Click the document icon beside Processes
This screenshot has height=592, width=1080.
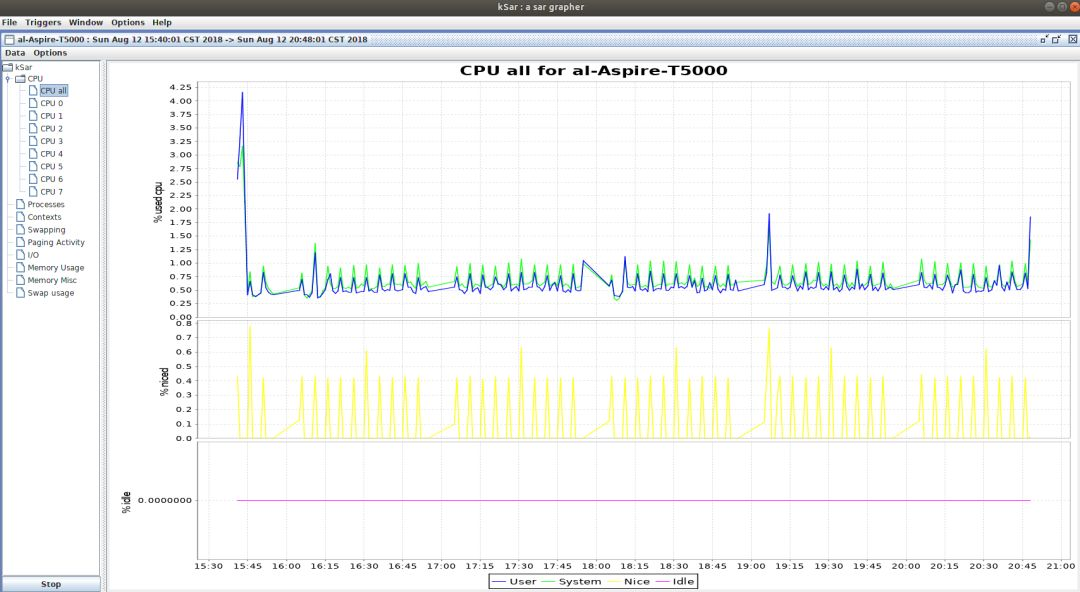[x=20, y=204]
